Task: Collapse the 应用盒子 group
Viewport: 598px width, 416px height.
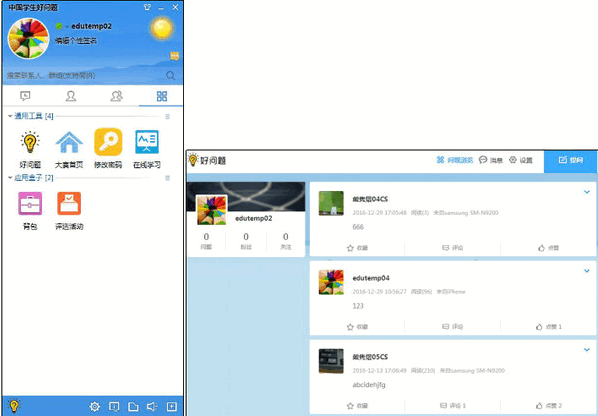Action: [10, 178]
